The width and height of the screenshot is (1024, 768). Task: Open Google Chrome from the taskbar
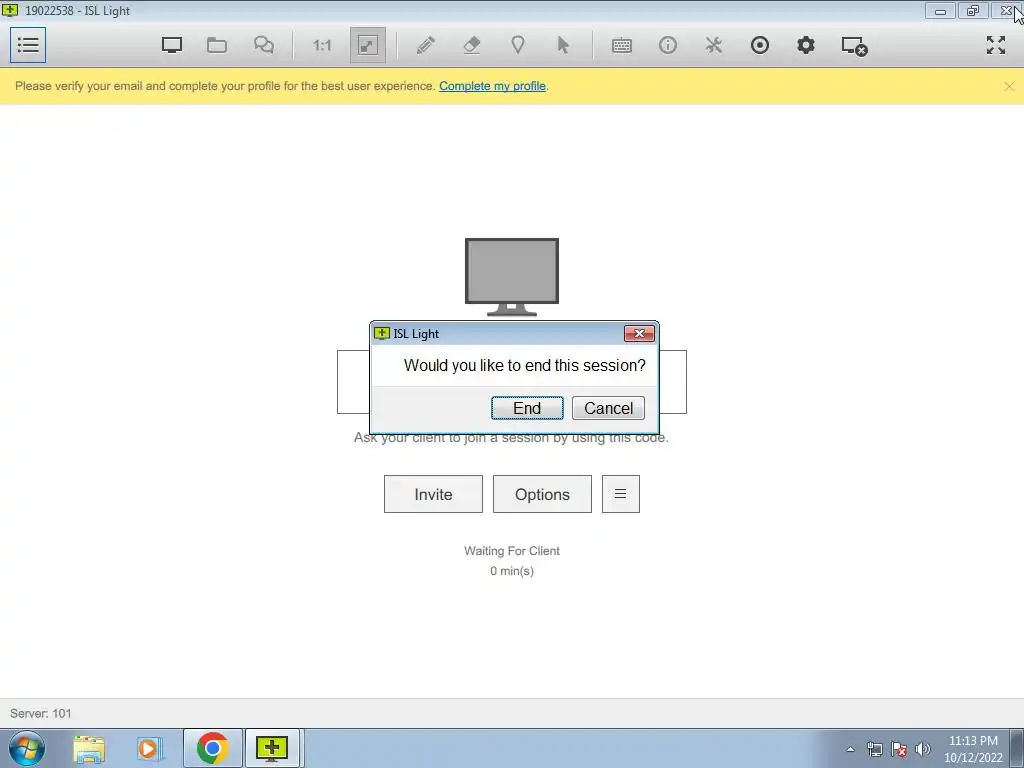tap(212, 748)
